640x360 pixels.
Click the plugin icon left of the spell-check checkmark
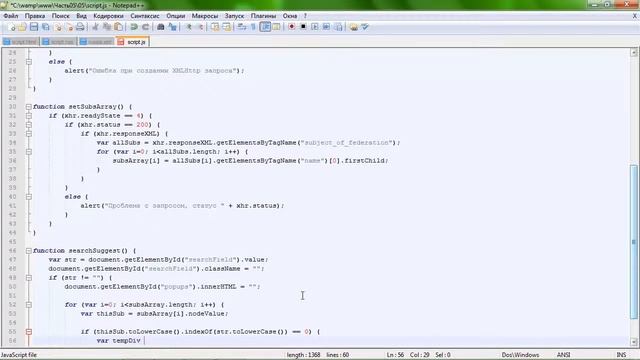(353, 27)
